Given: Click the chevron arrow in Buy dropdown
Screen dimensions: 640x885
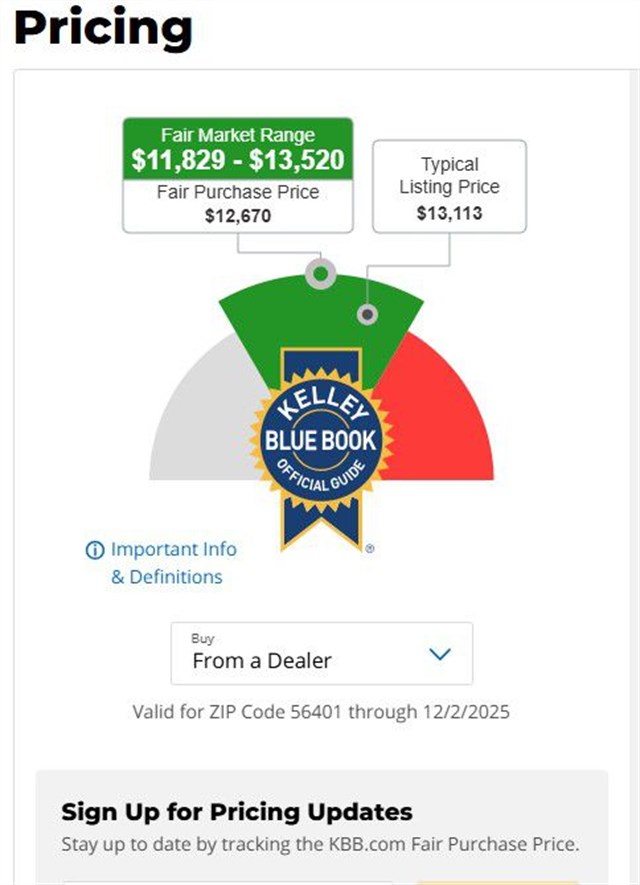Looking at the screenshot, I should click(439, 654).
